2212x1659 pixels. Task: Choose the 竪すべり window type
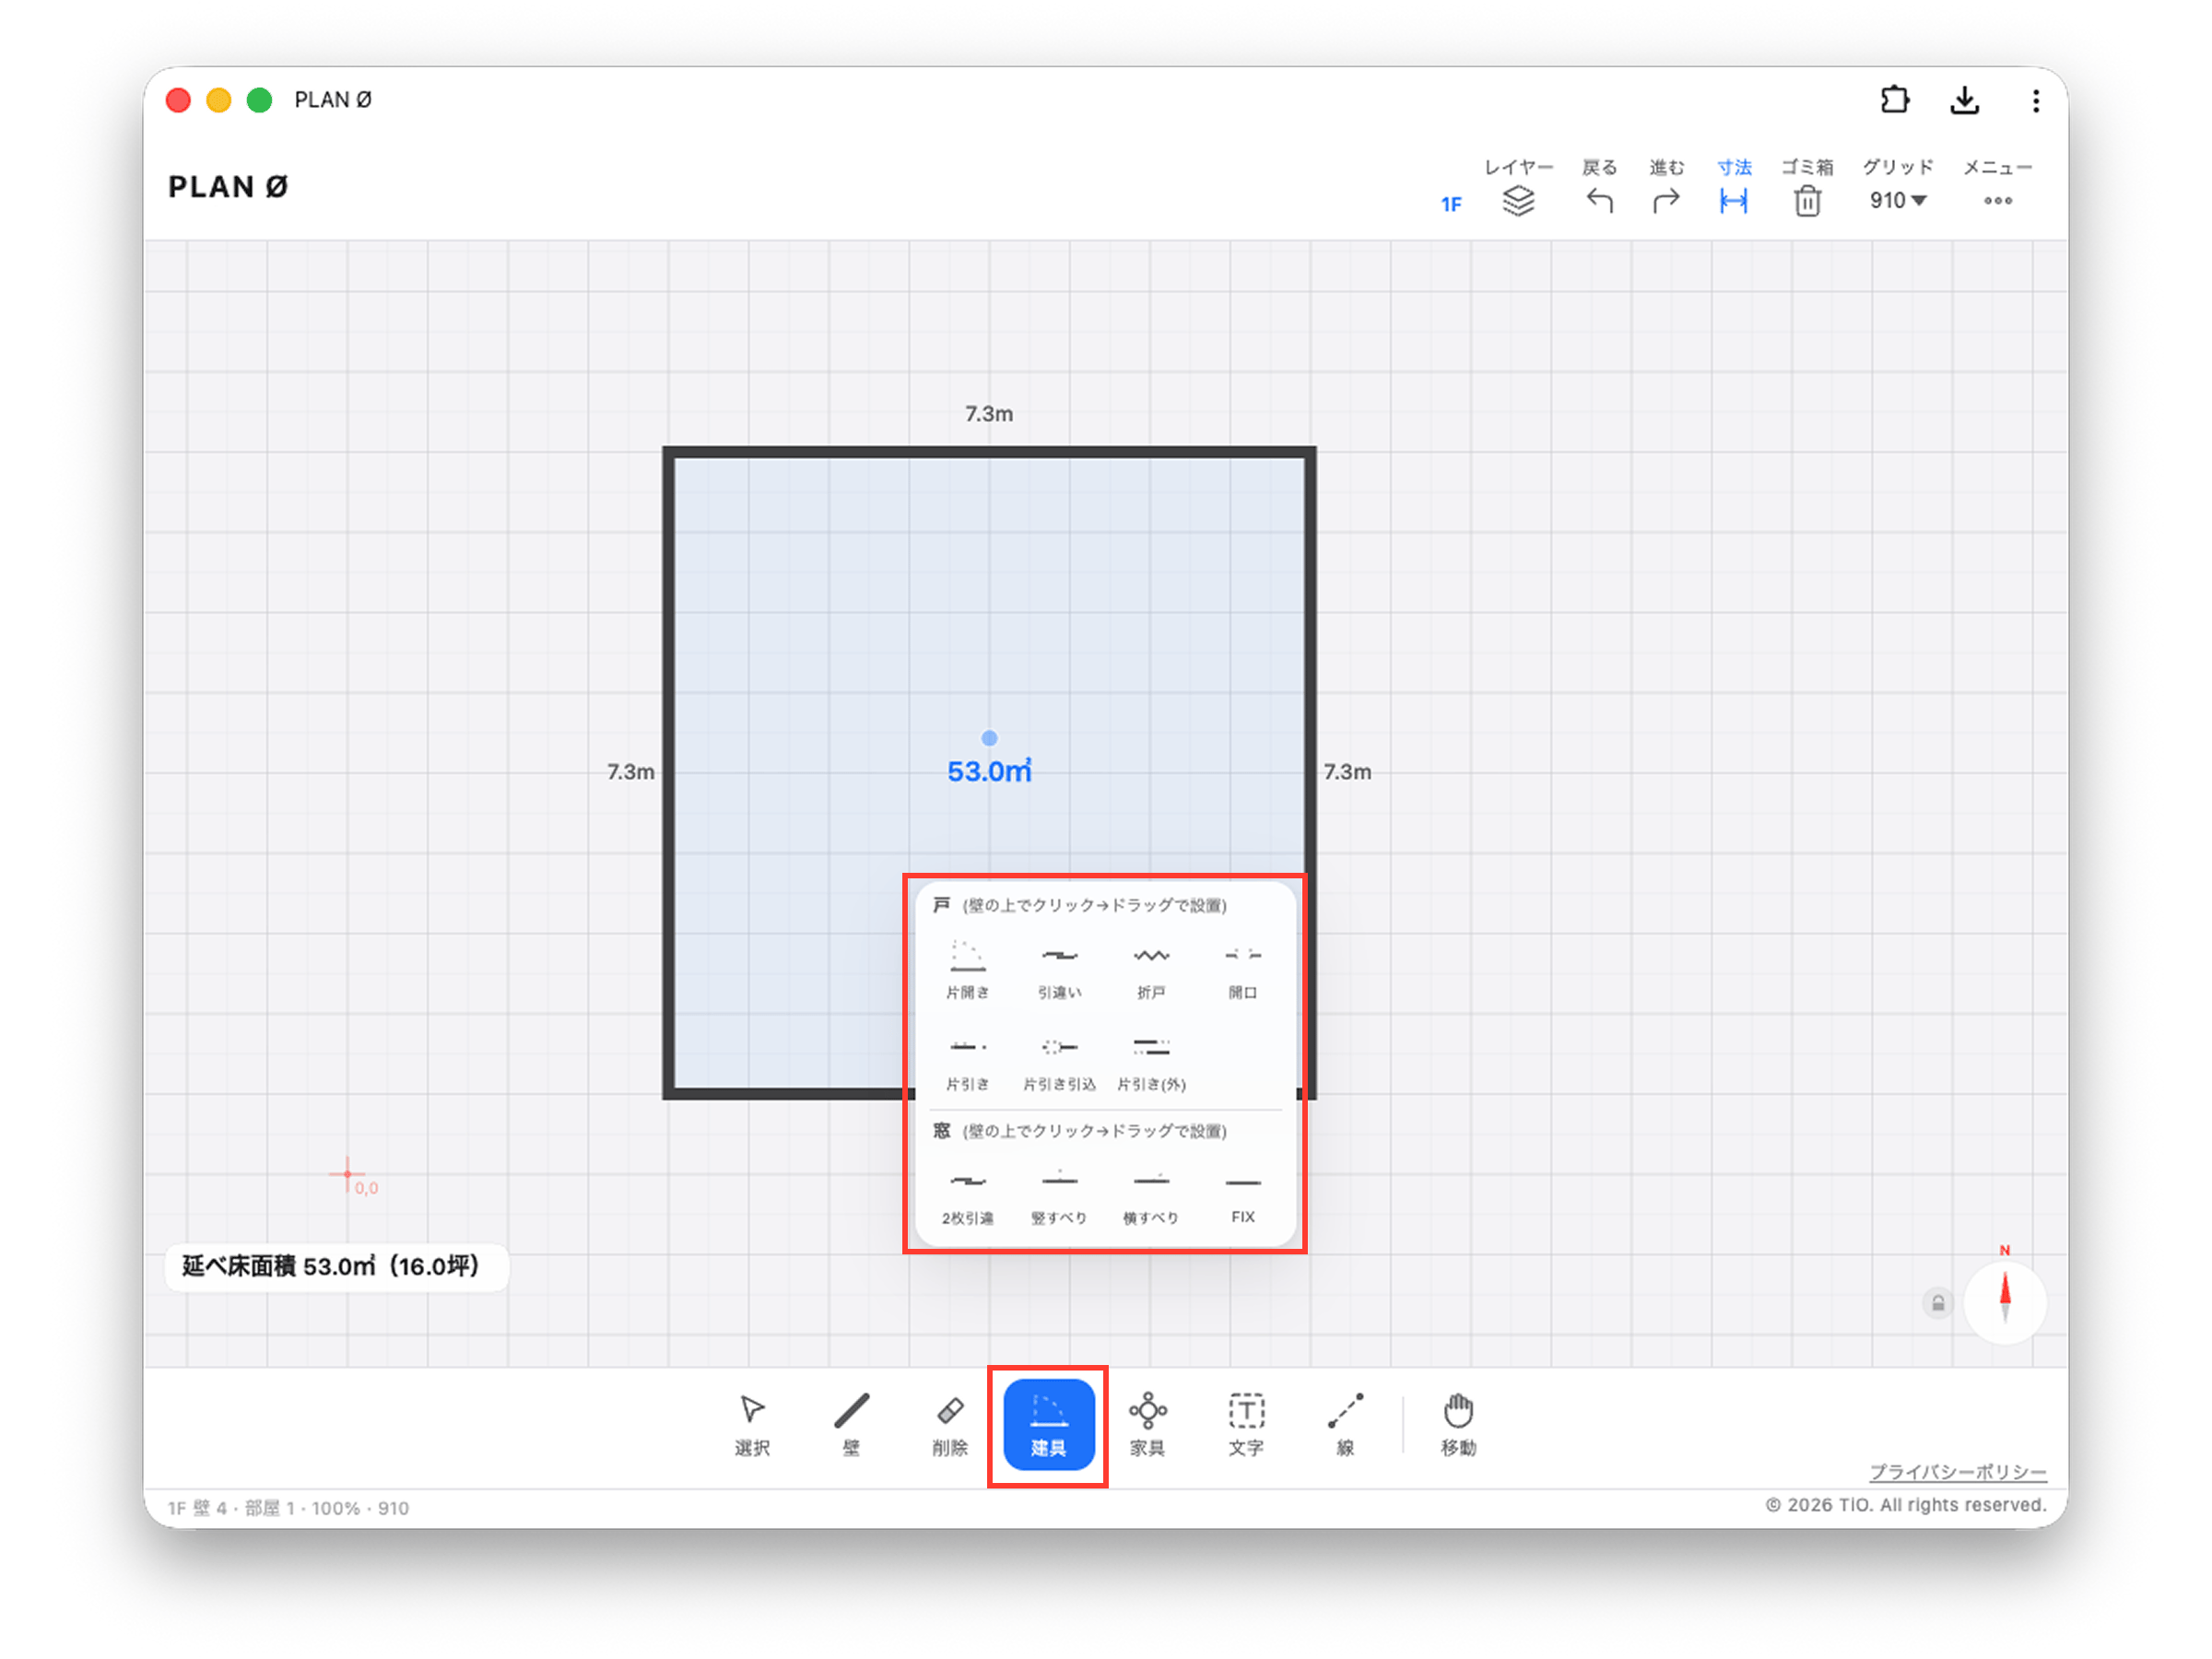(x=1059, y=1195)
